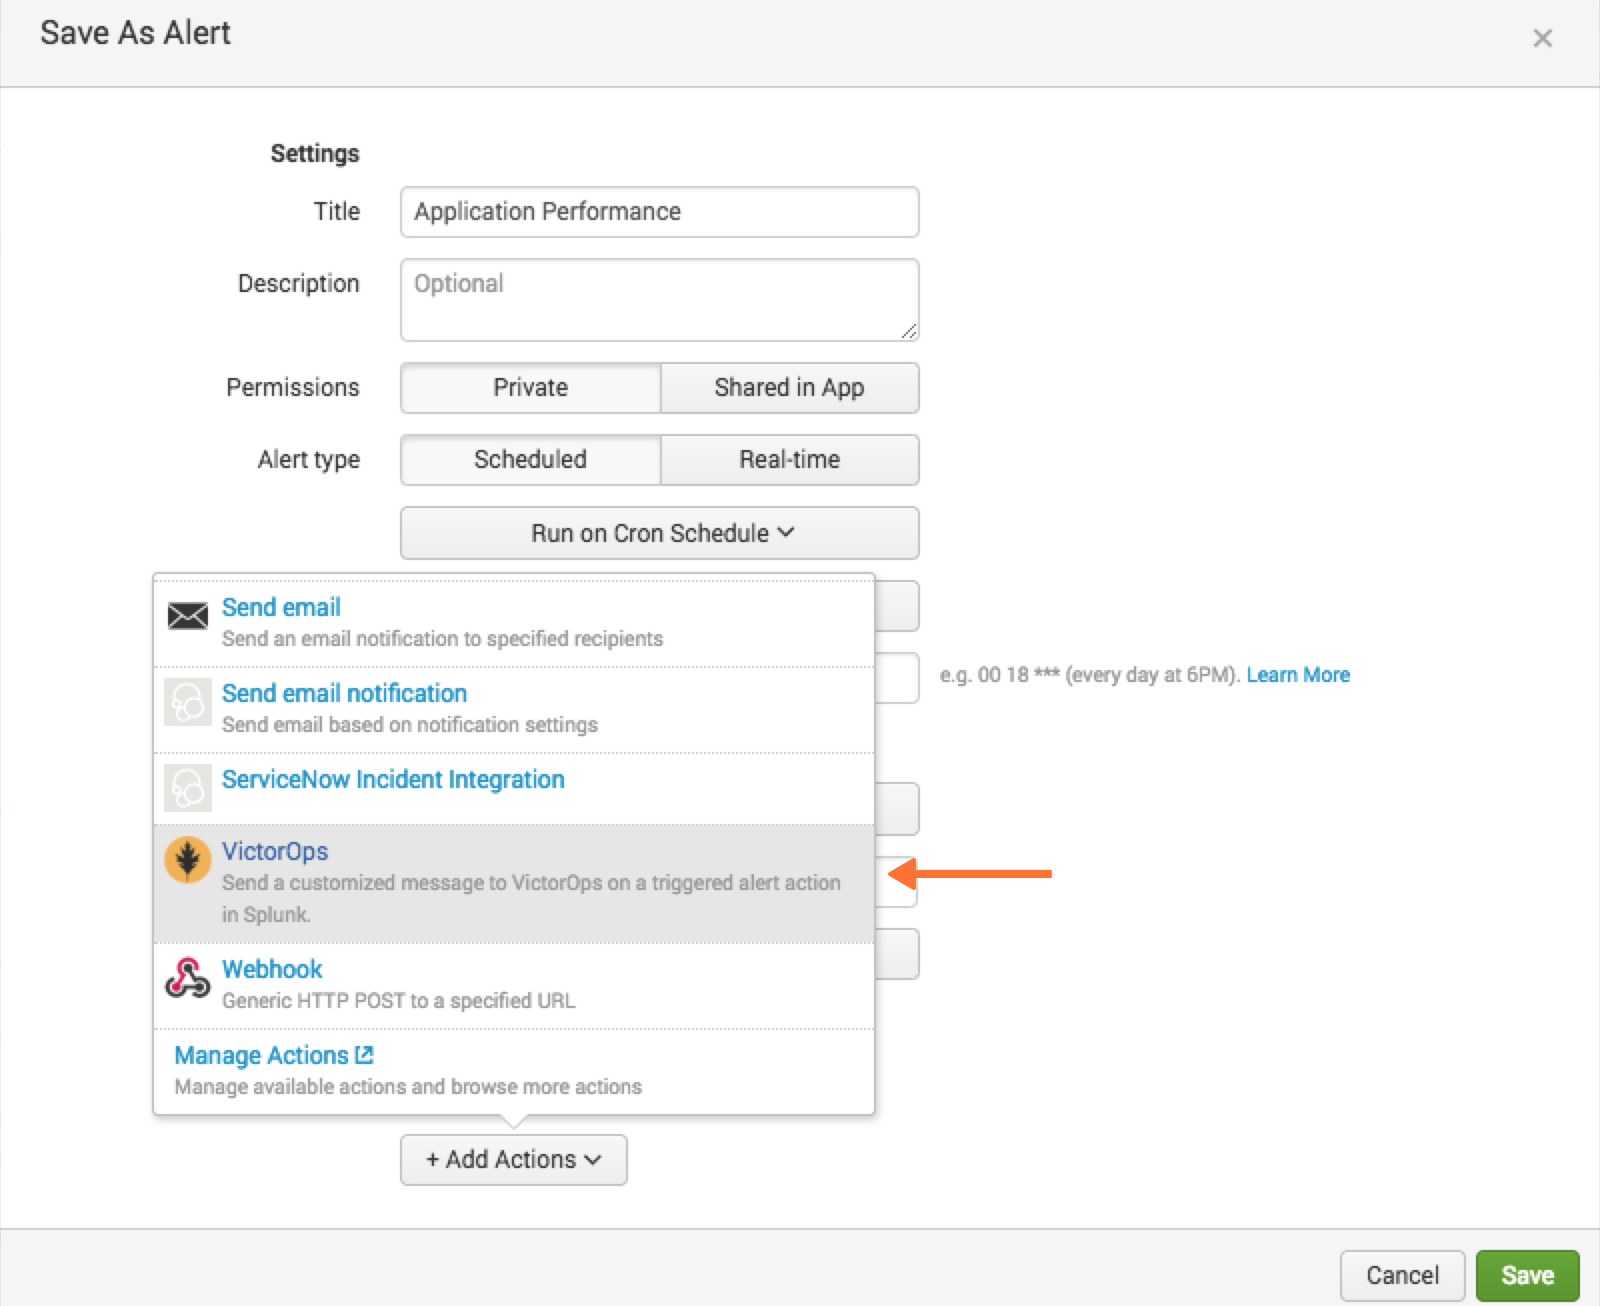Viewport: 1600px width, 1306px height.
Task: Click 'Send email based on notification settings' text
Action: pos(410,725)
